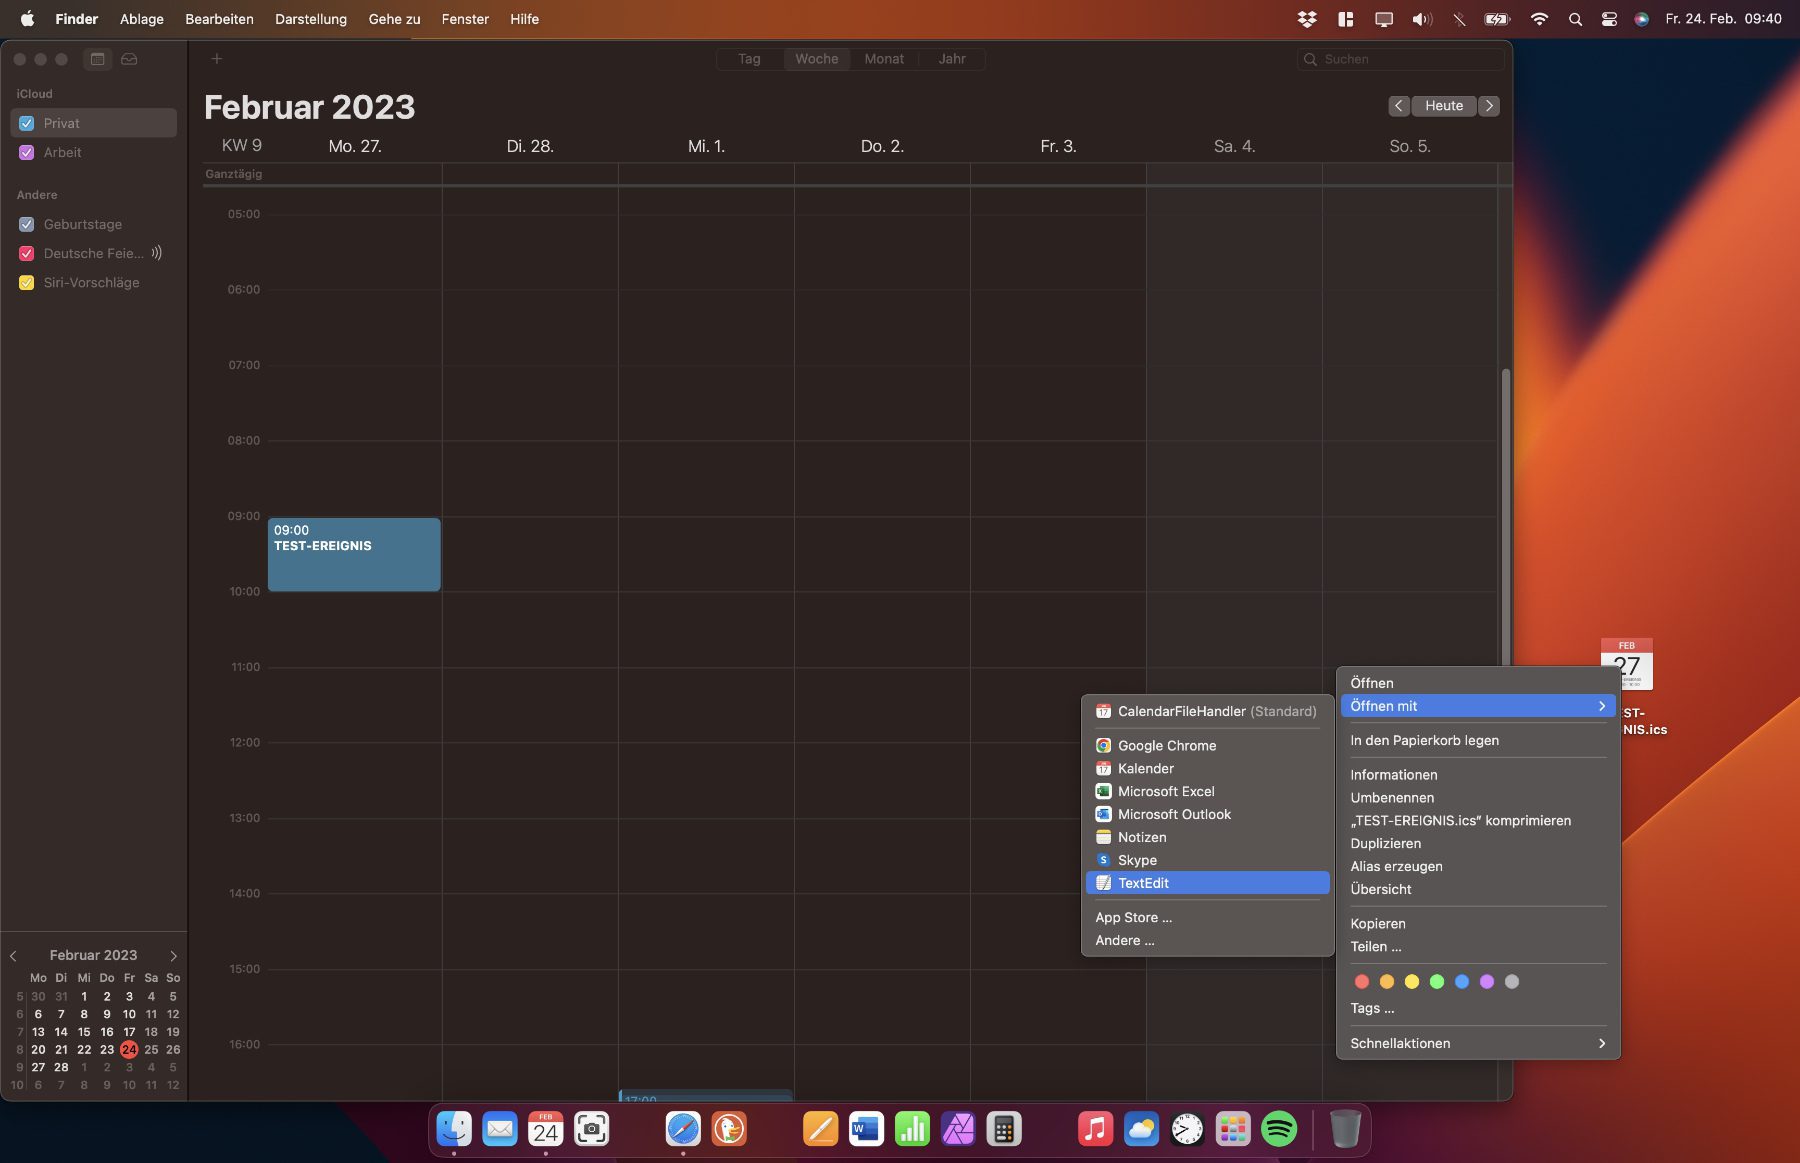
Task: Open Microsoft Word from the Dock
Action: 866,1130
